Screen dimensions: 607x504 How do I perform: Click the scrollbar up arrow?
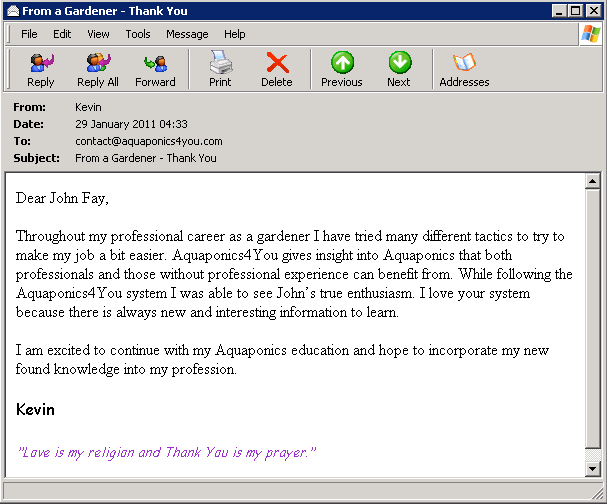tap(592, 182)
